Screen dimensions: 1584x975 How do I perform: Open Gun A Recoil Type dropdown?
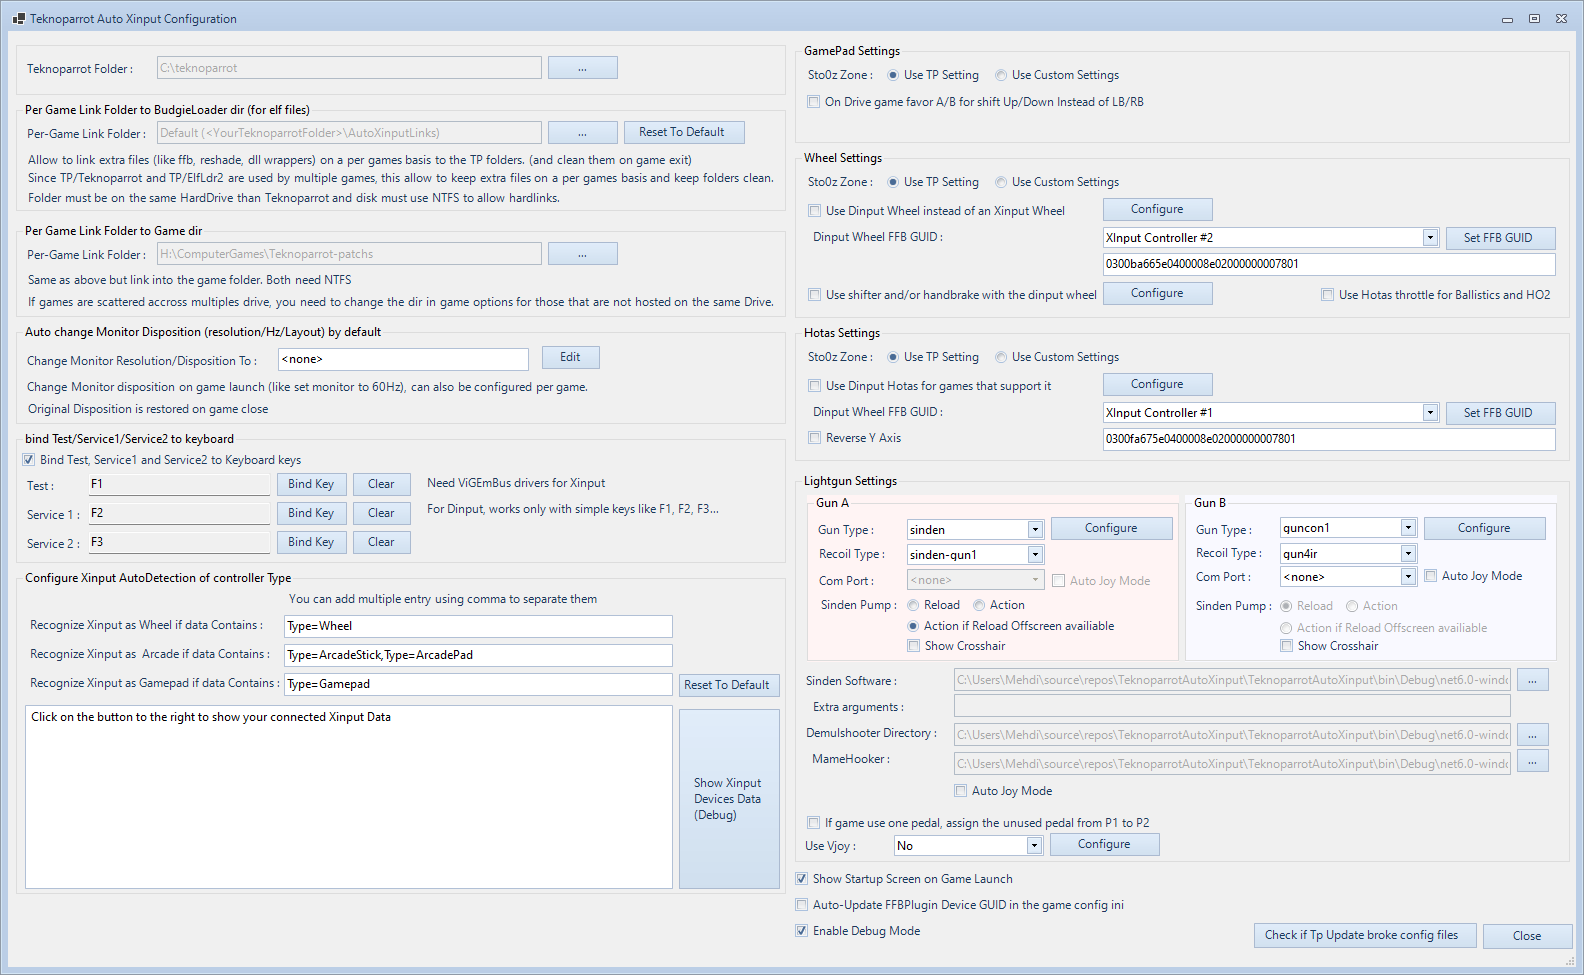click(1035, 554)
